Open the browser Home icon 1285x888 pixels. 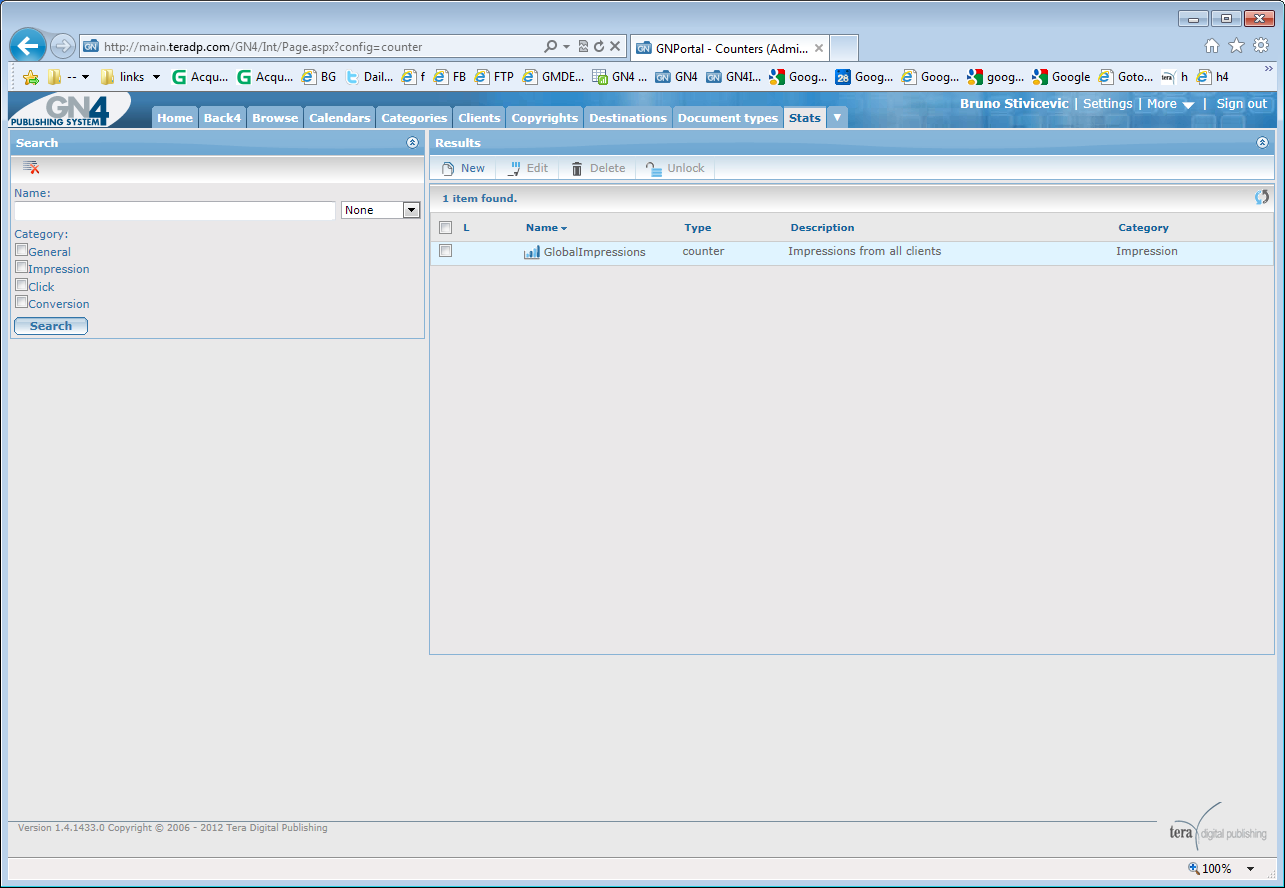(1212, 45)
